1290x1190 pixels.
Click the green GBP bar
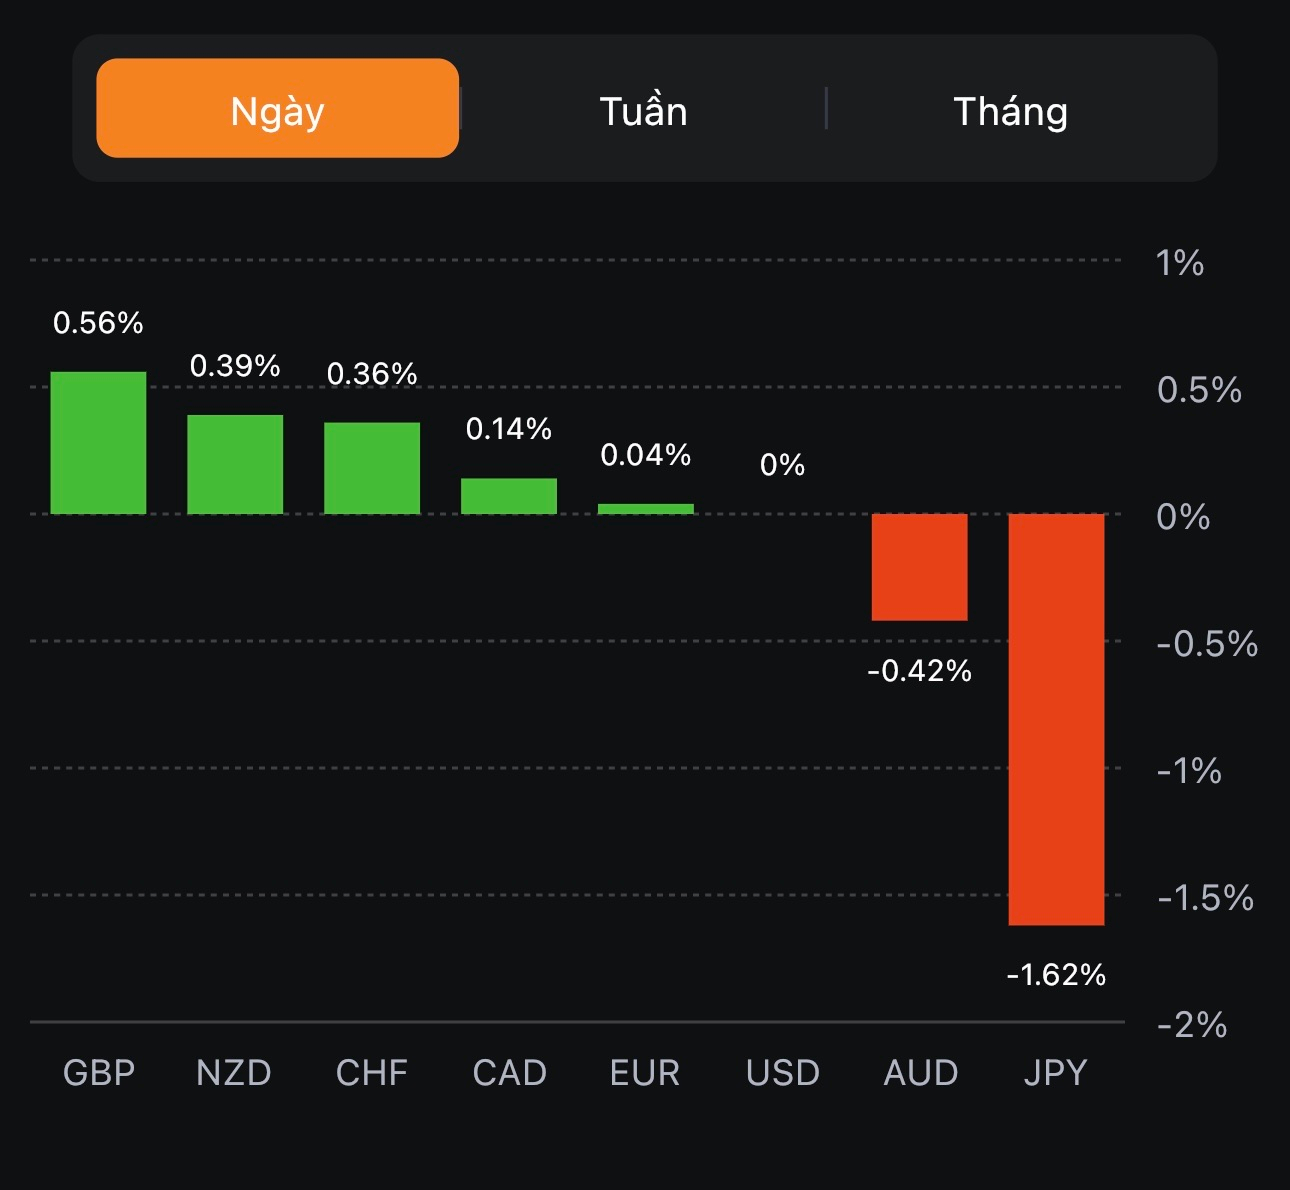[98, 443]
